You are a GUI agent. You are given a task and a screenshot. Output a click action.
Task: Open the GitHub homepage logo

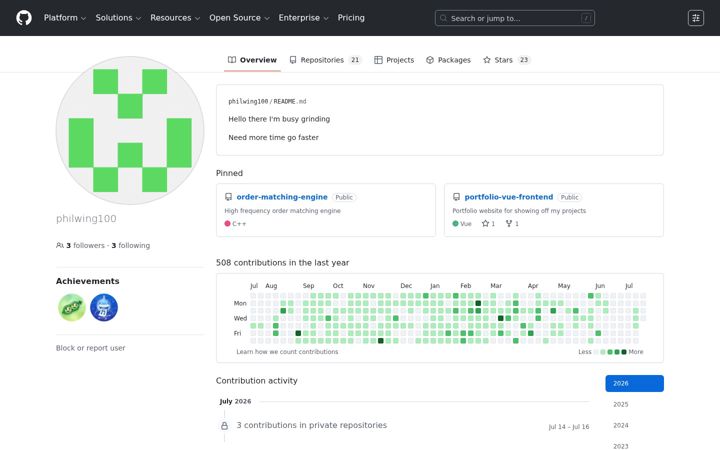pos(24,18)
